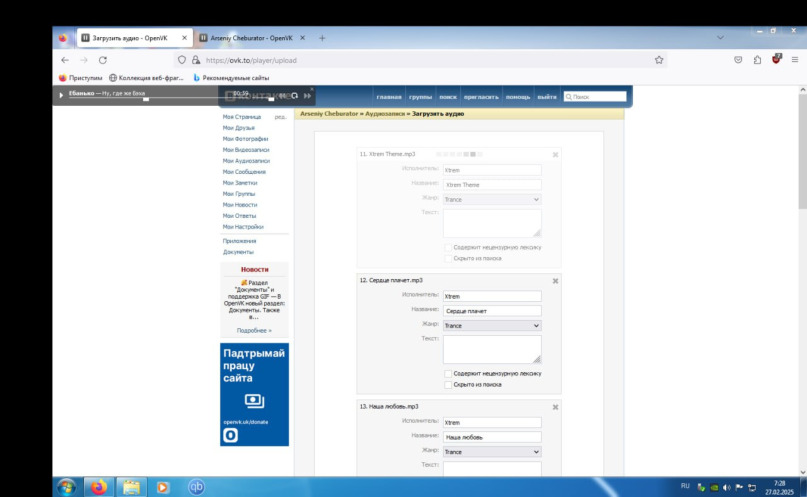This screenshot has width=807, height=497.
Task: Remove the Наша любовь.mp3 upload entry
Action: click(555, 407)
